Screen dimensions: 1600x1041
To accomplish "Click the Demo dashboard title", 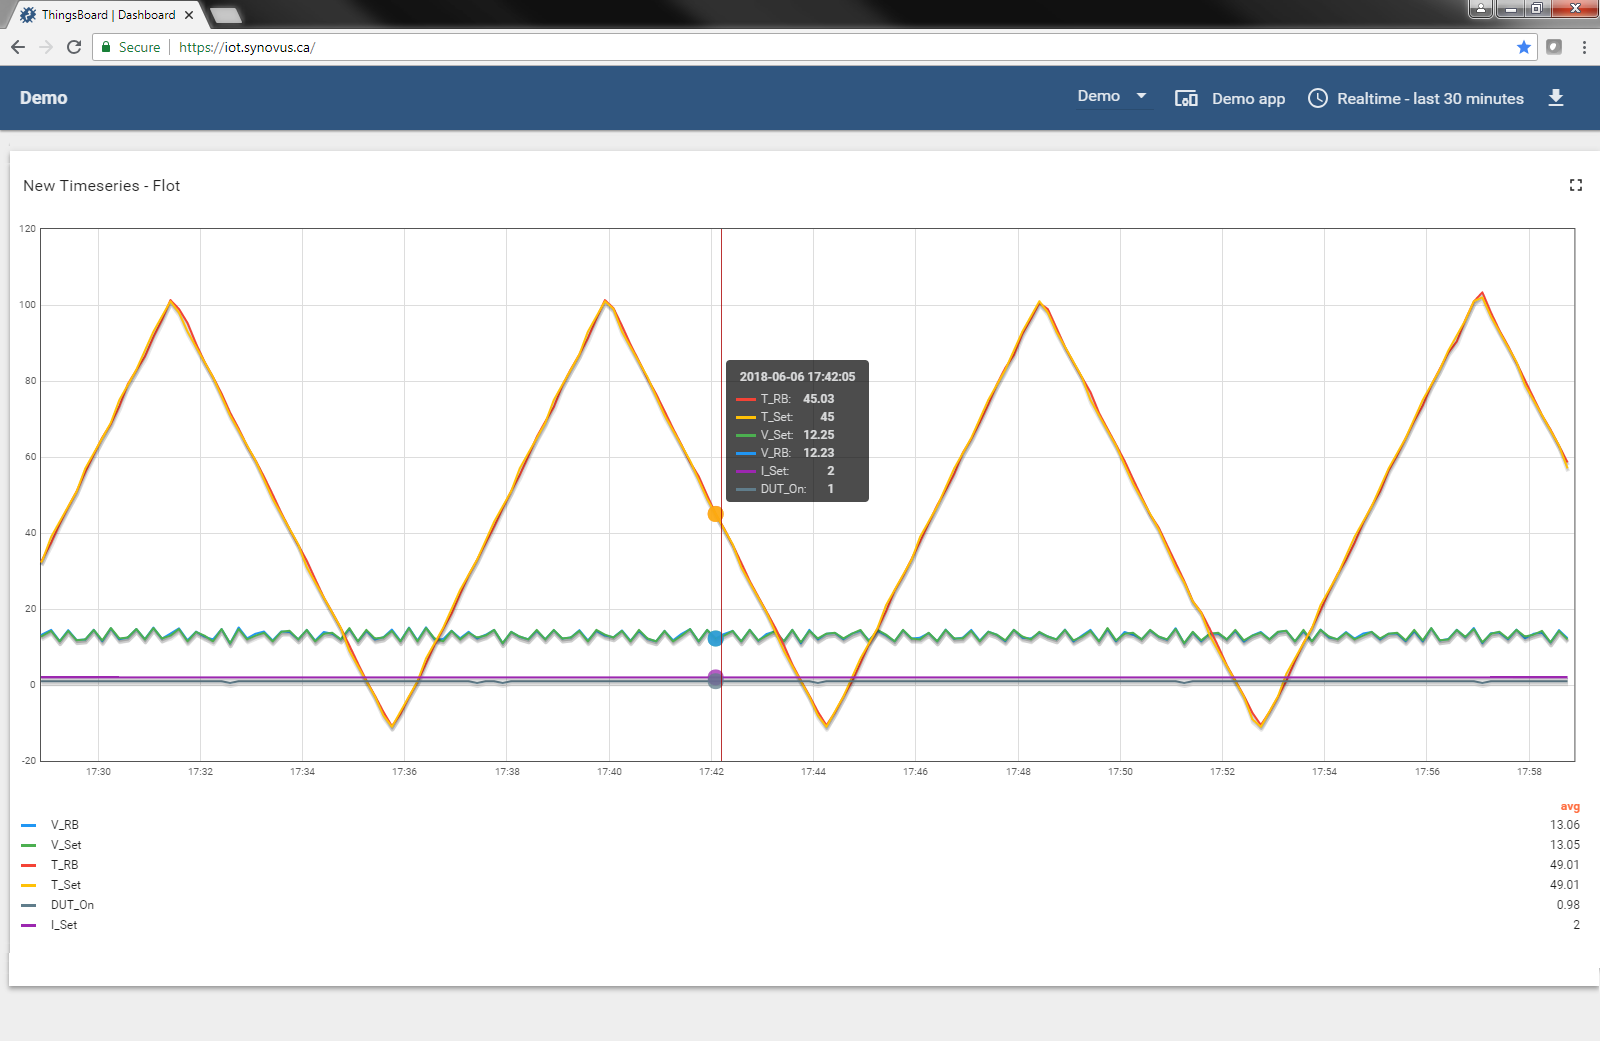I will (x=44, y=98).
